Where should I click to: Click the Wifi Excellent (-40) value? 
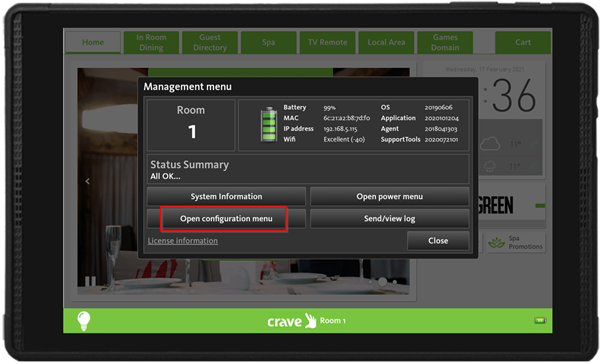tap(344, 139)
